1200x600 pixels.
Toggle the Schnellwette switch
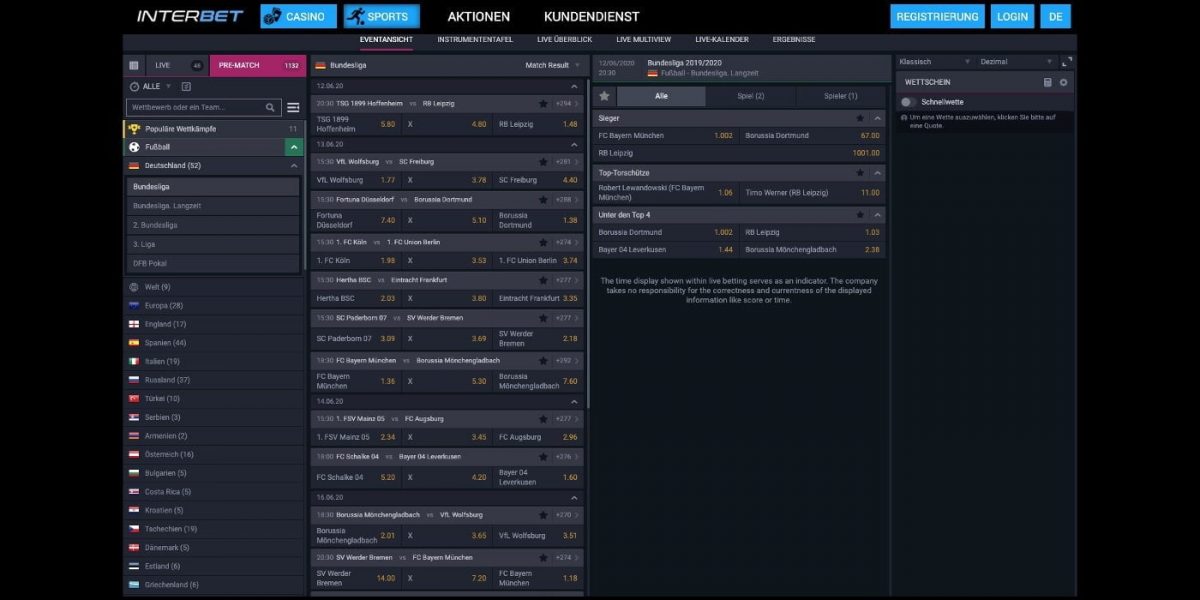pos(908,102)
